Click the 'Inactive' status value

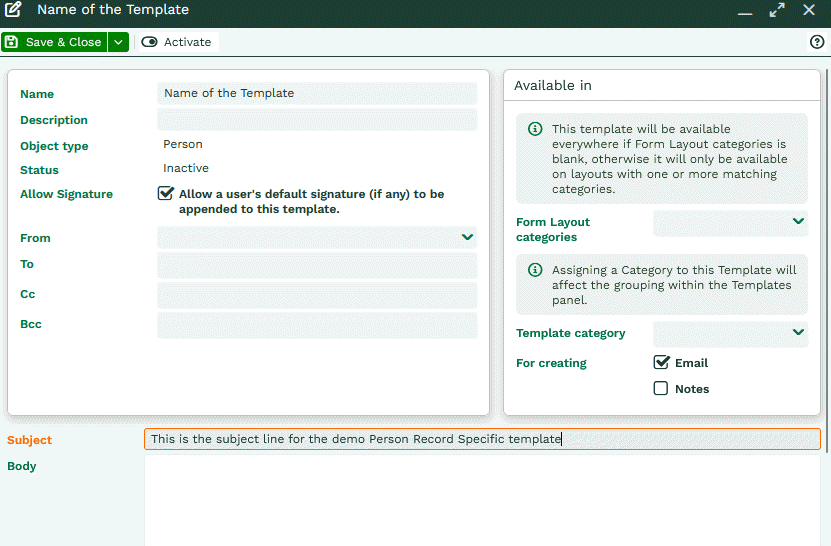tap(186, 168)
